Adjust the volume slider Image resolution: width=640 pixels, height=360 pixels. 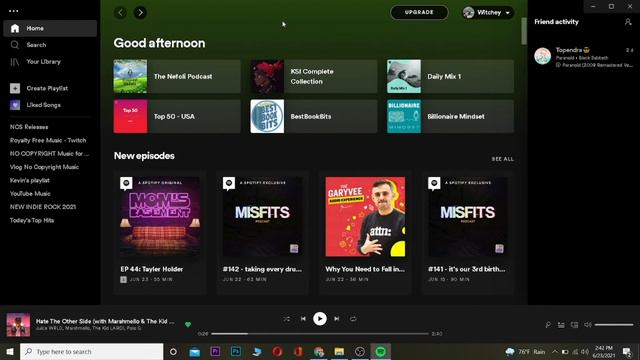click(x=614, y=325)
